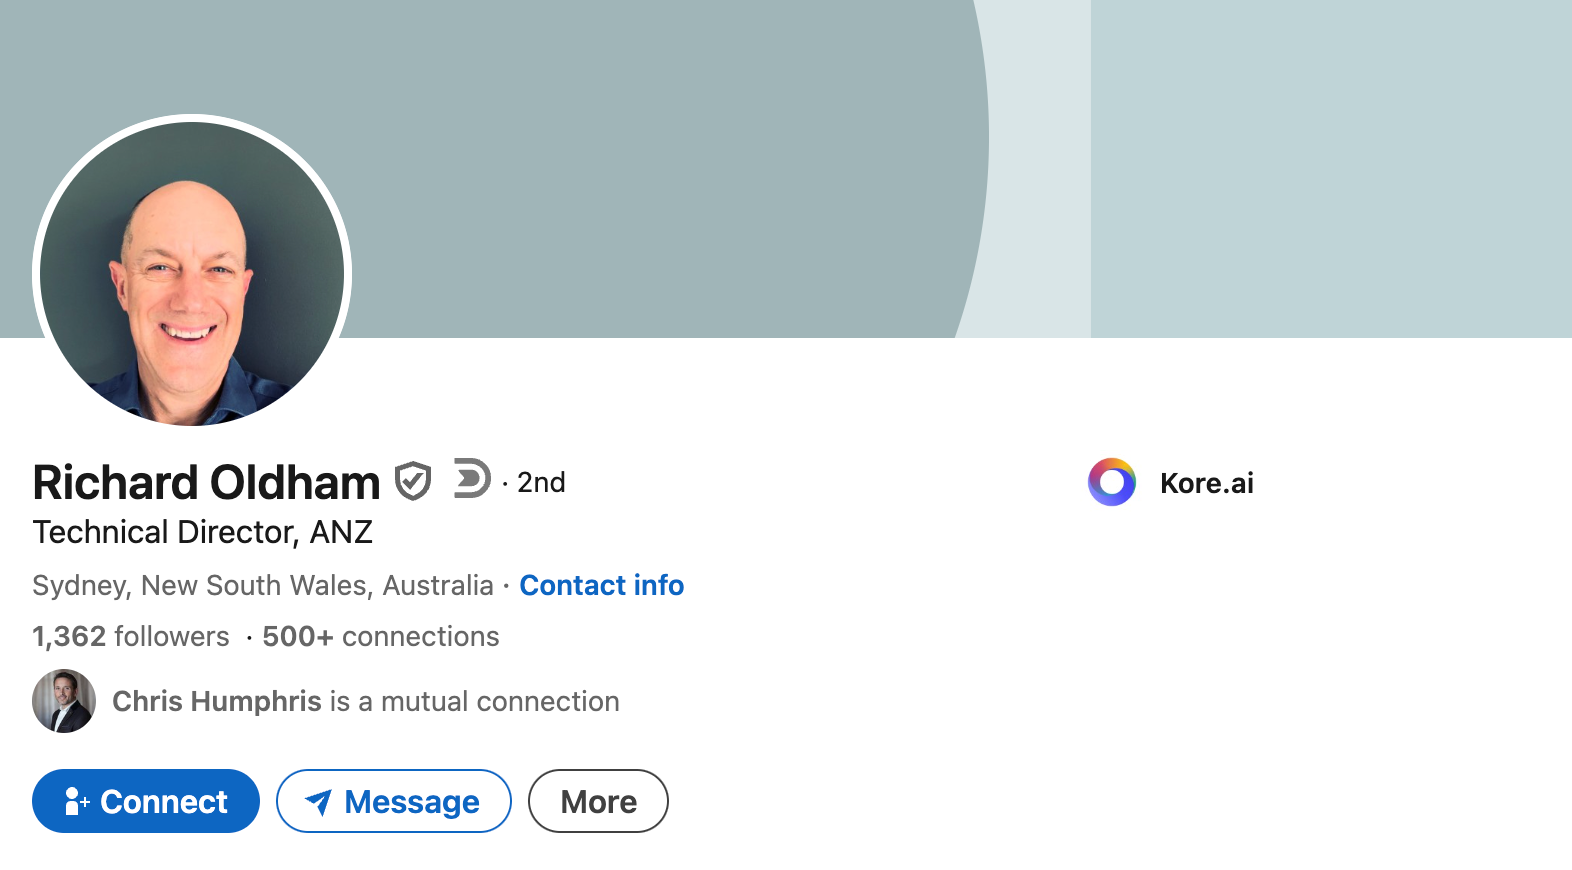Click the 2nd degree connection label
The image size is (1572, 870).
540,482
